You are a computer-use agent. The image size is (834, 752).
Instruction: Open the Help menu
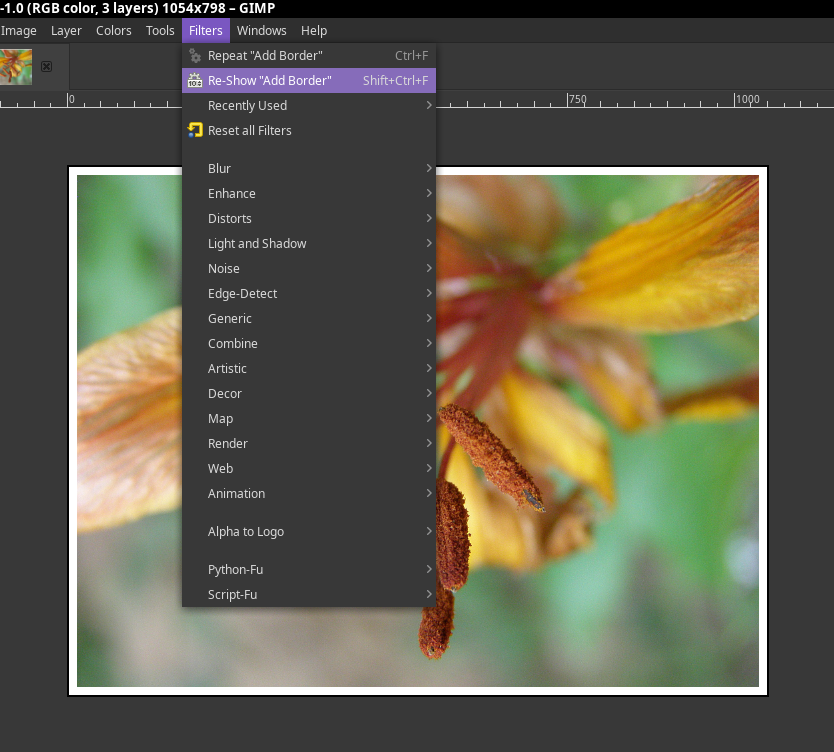coord(314,30)
